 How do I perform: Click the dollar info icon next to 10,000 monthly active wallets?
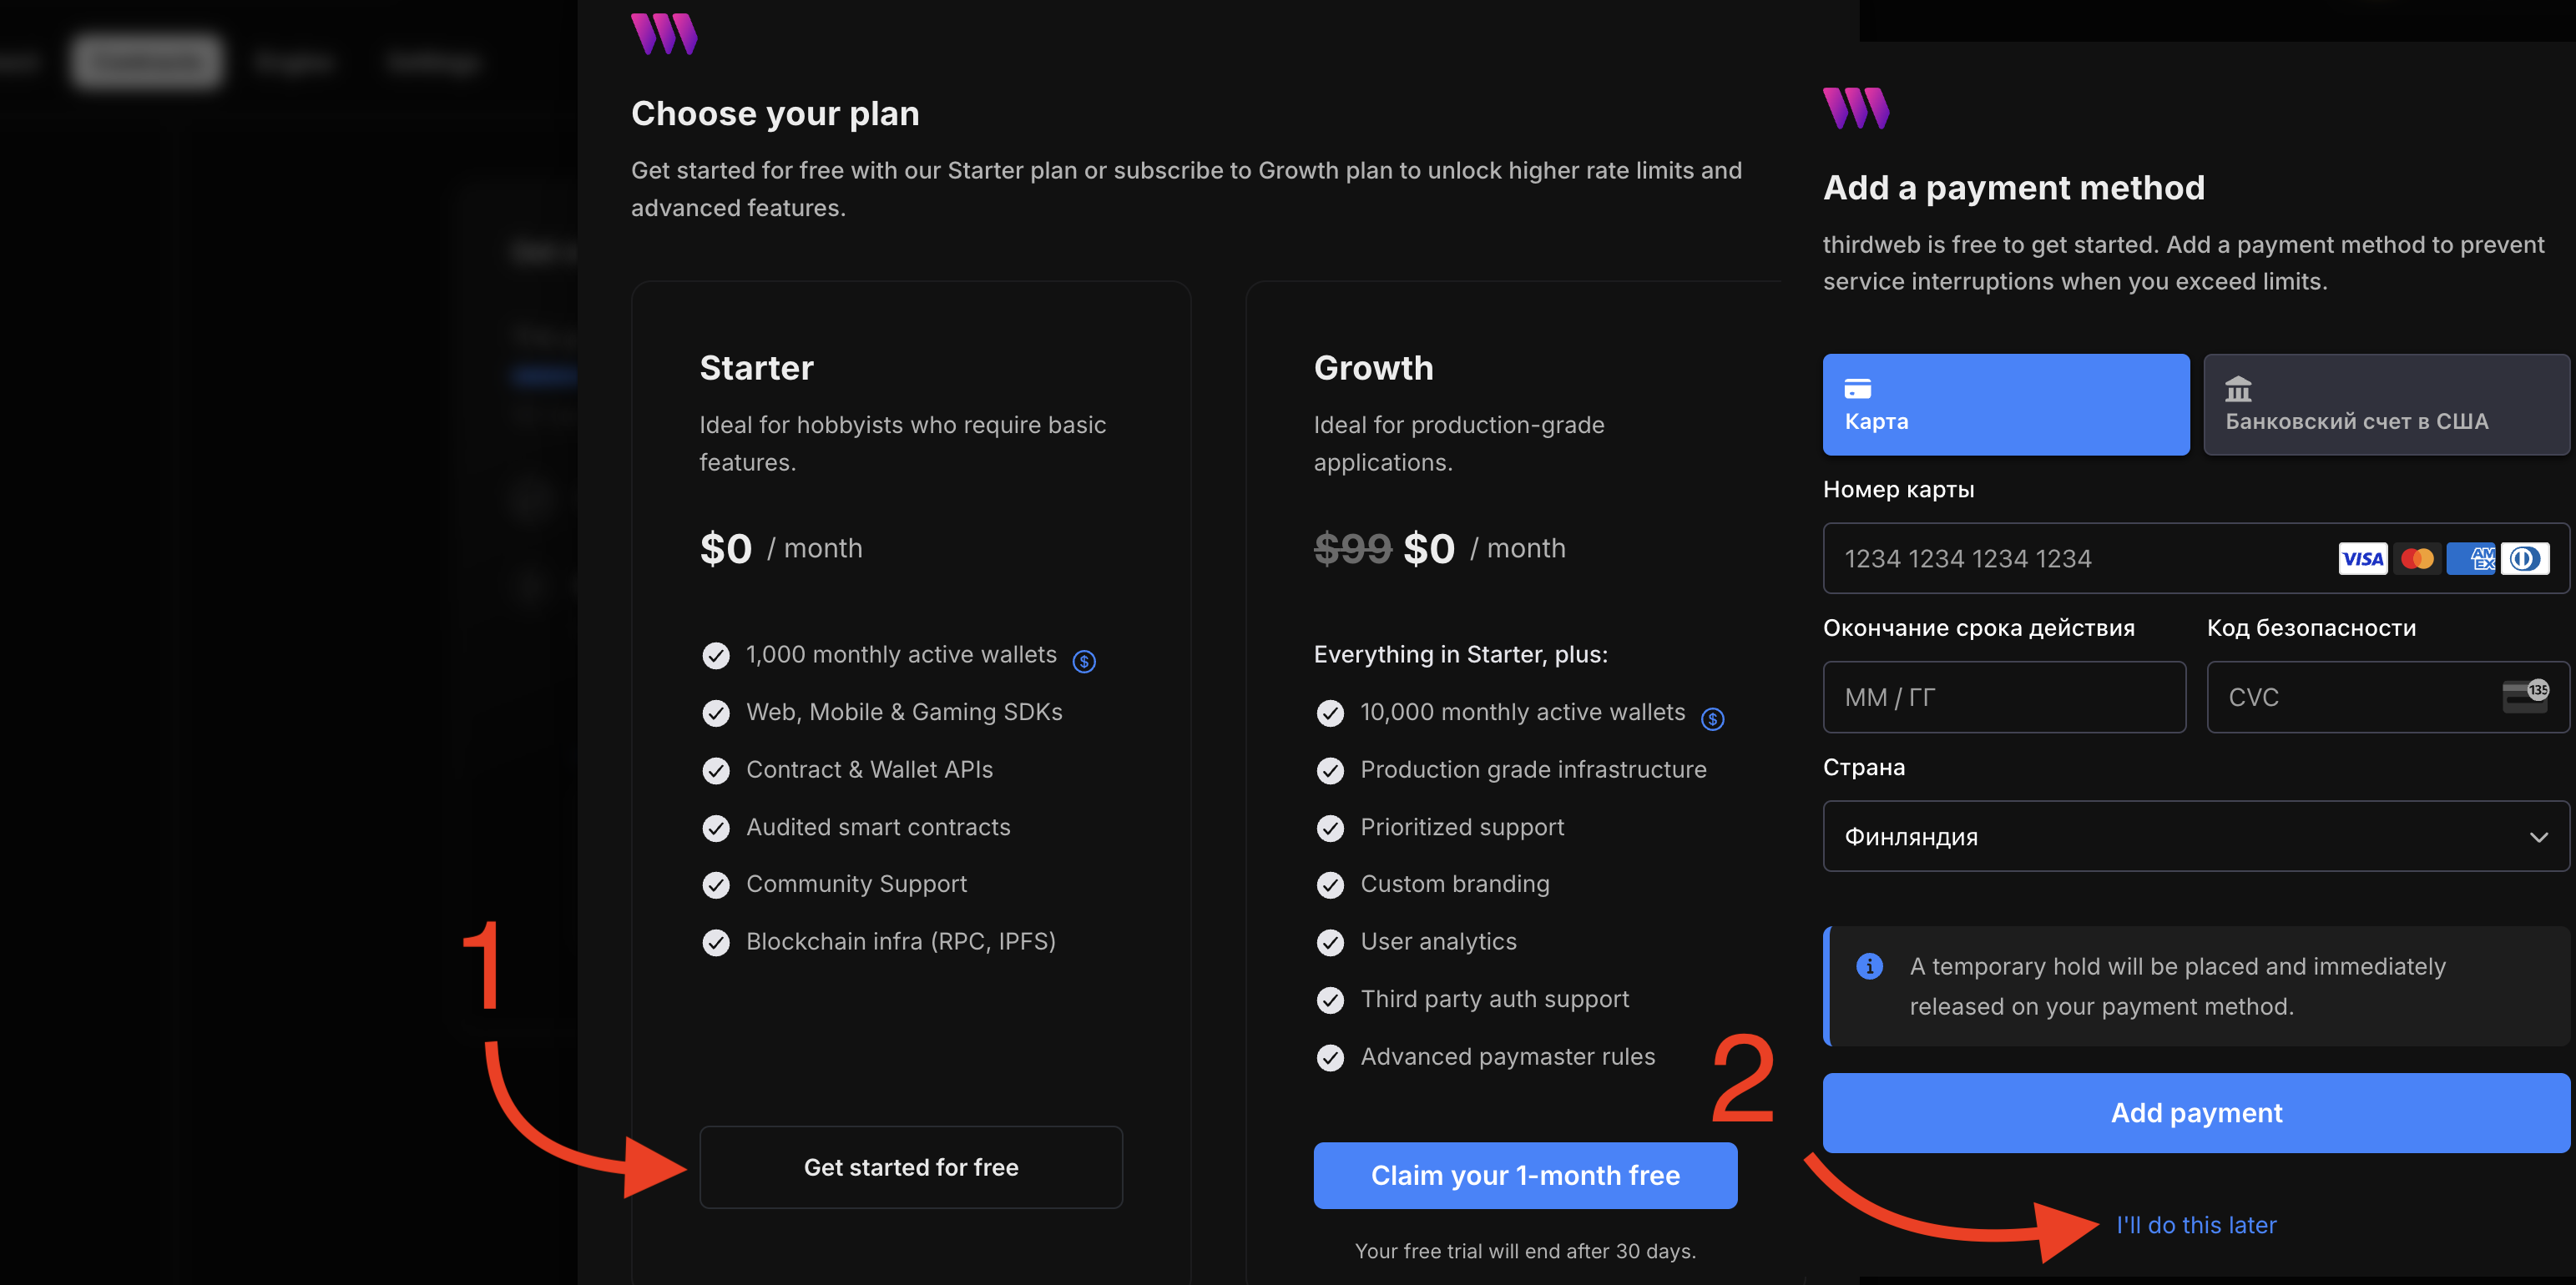1712,719
